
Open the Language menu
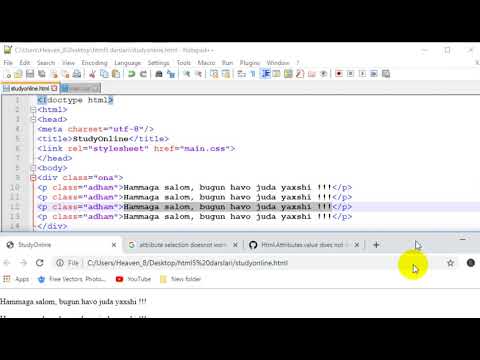pyautogui.click(x=128, y=63)
